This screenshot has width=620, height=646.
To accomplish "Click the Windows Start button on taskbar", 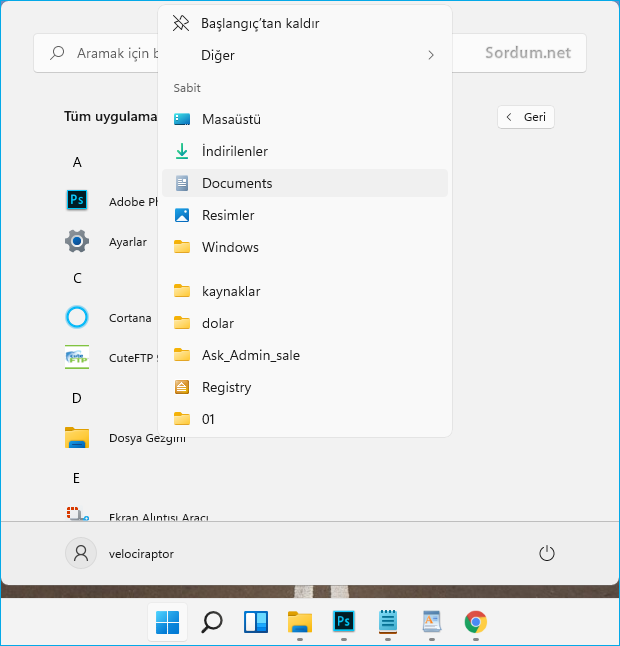I will 167,622.
